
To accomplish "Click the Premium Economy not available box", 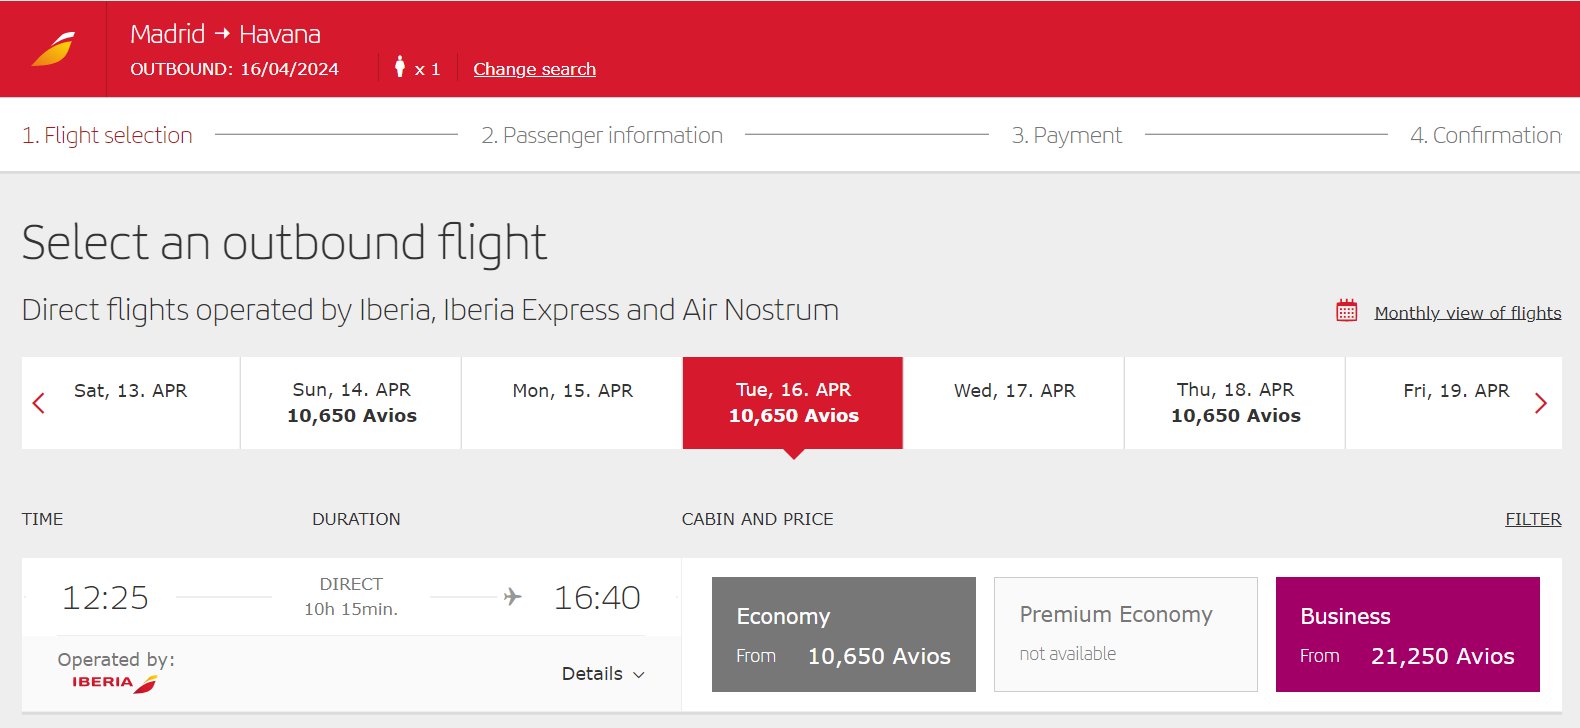I will point(1126,634).
